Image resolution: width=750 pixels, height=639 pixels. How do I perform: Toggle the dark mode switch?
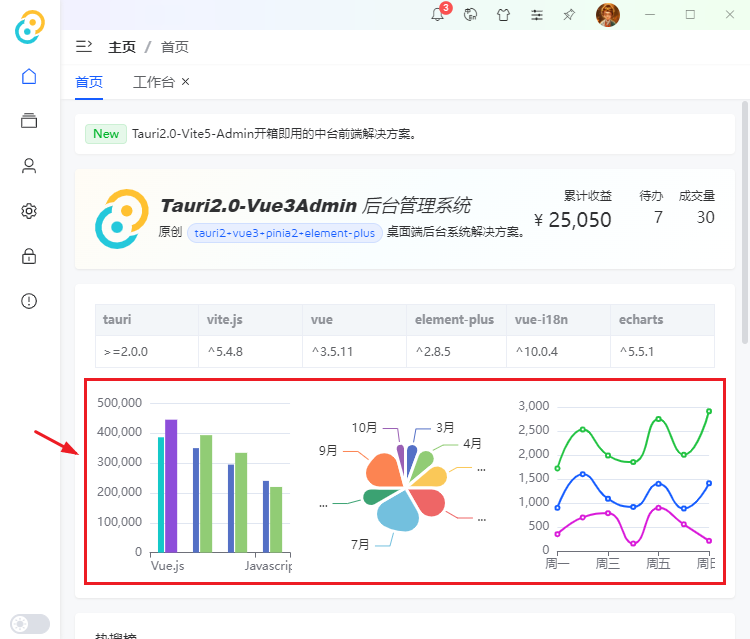[30, 624]
